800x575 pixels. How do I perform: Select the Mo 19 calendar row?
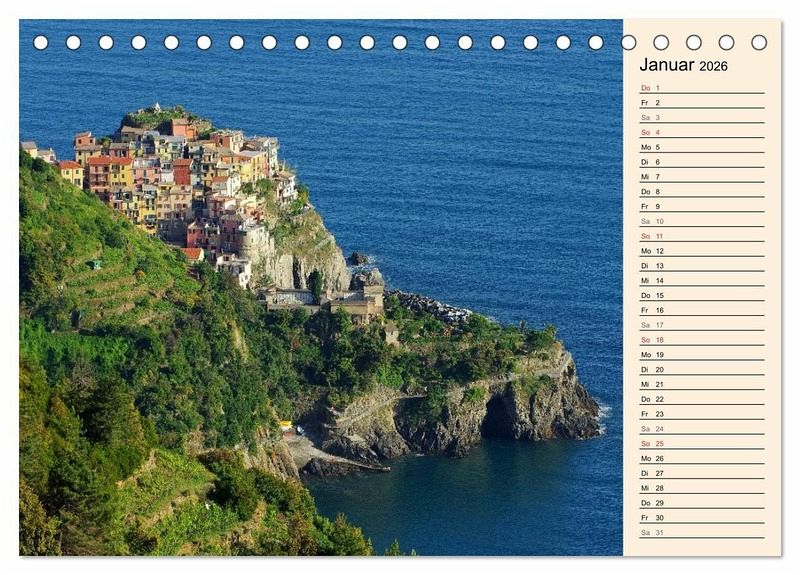[702, 354]
